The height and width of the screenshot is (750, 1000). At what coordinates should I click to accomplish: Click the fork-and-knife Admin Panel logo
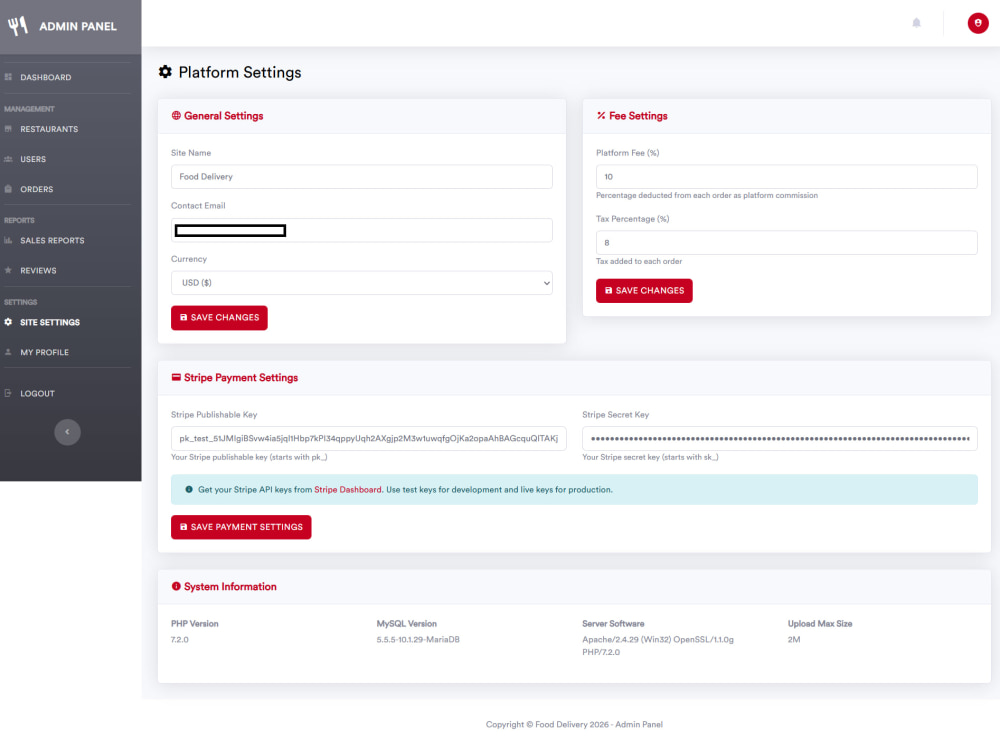[18, 26]
